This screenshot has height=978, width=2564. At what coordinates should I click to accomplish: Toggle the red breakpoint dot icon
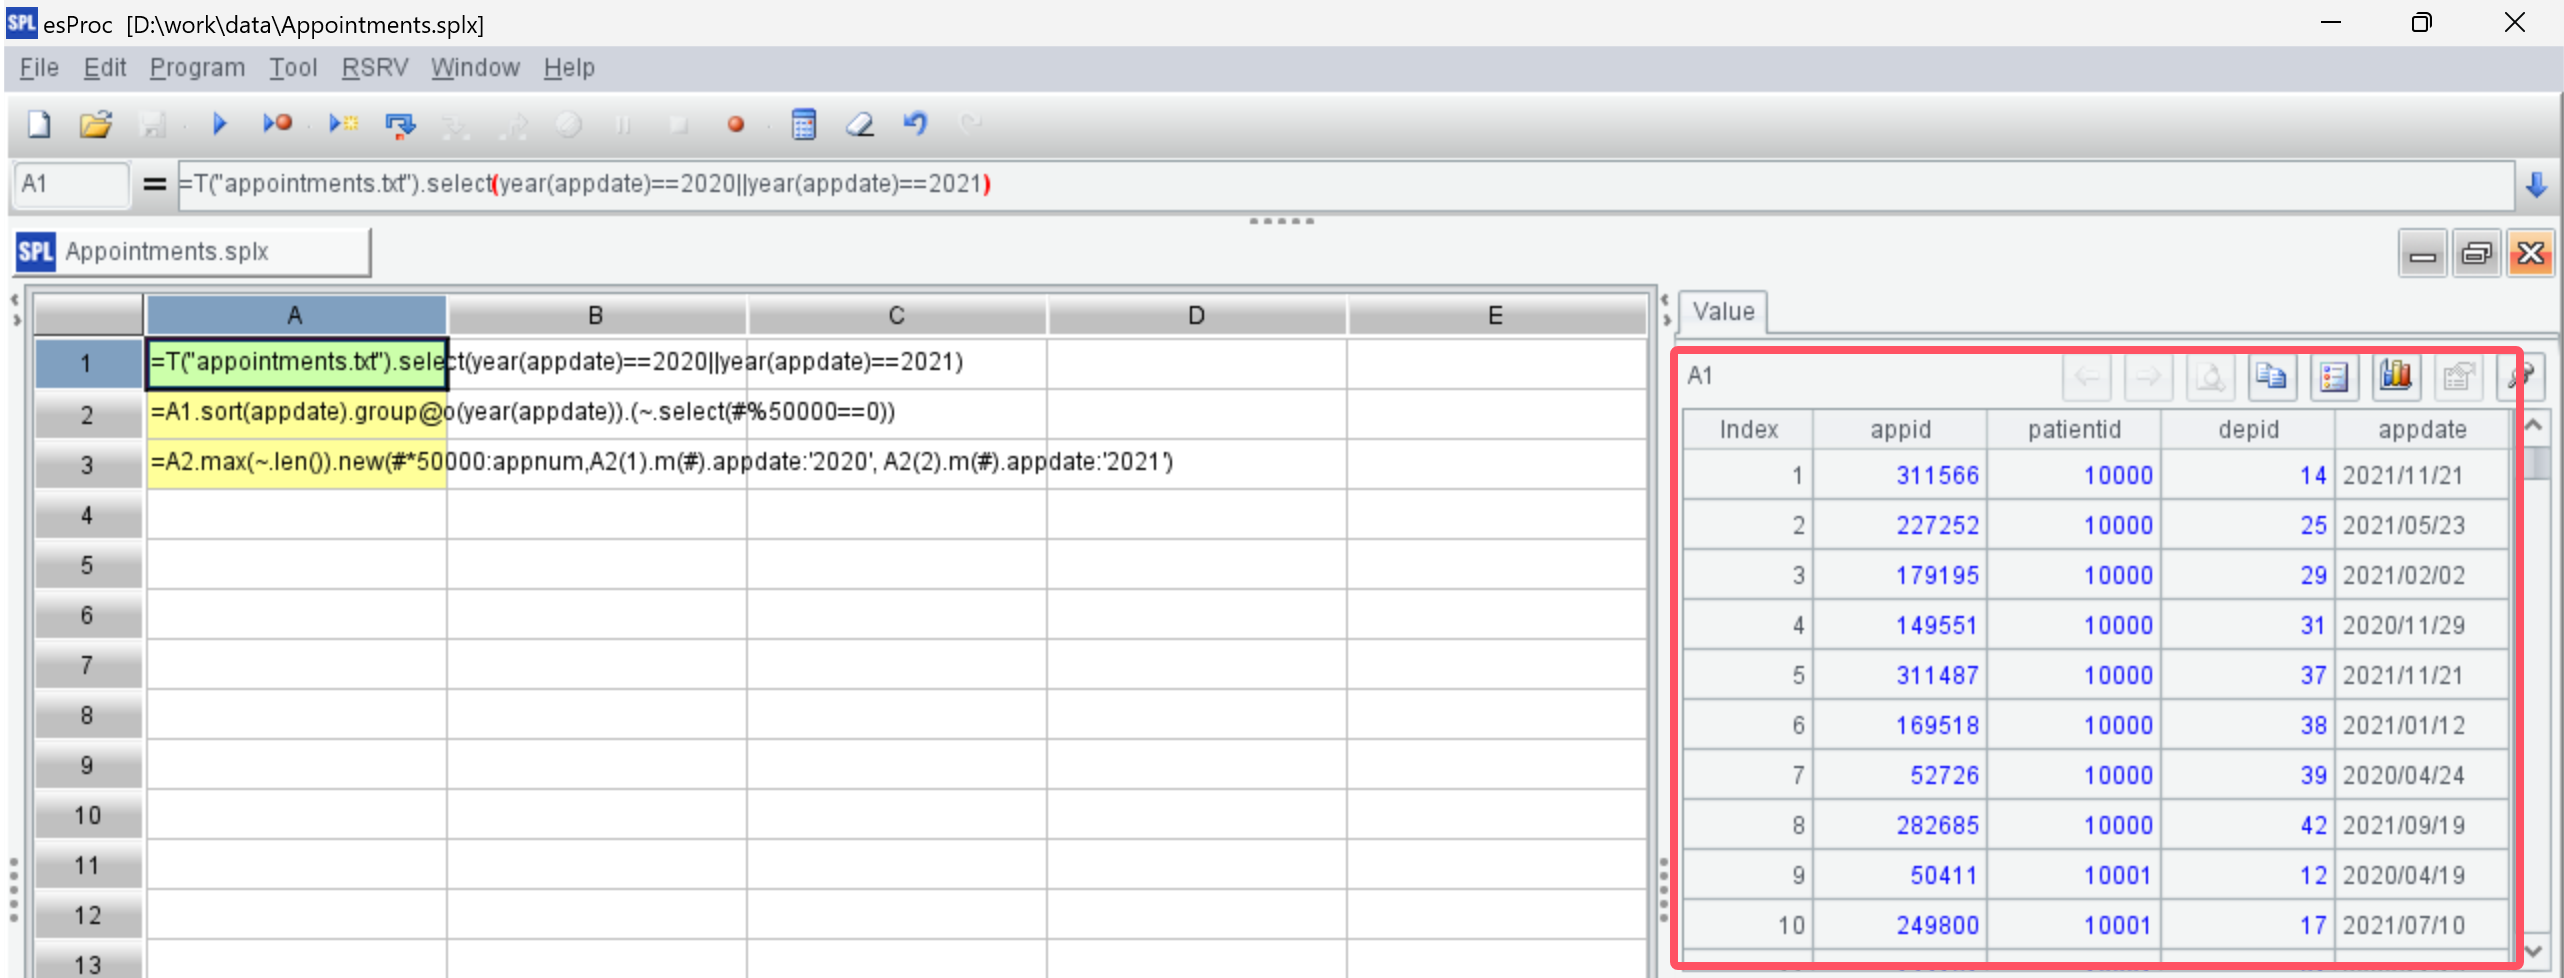click(x=735, y=124)
